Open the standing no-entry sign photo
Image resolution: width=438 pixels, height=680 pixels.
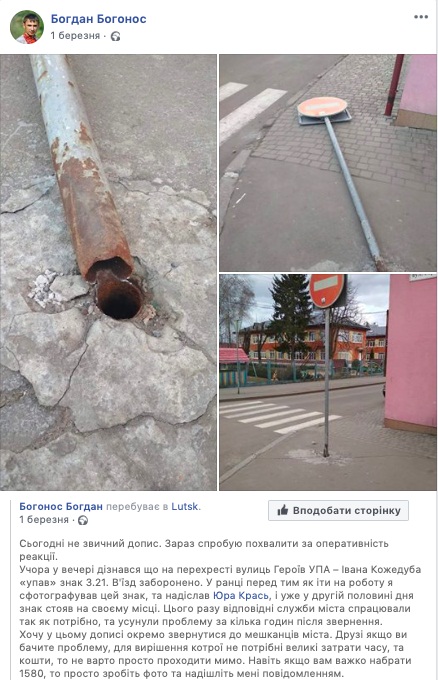click(328, 382)
